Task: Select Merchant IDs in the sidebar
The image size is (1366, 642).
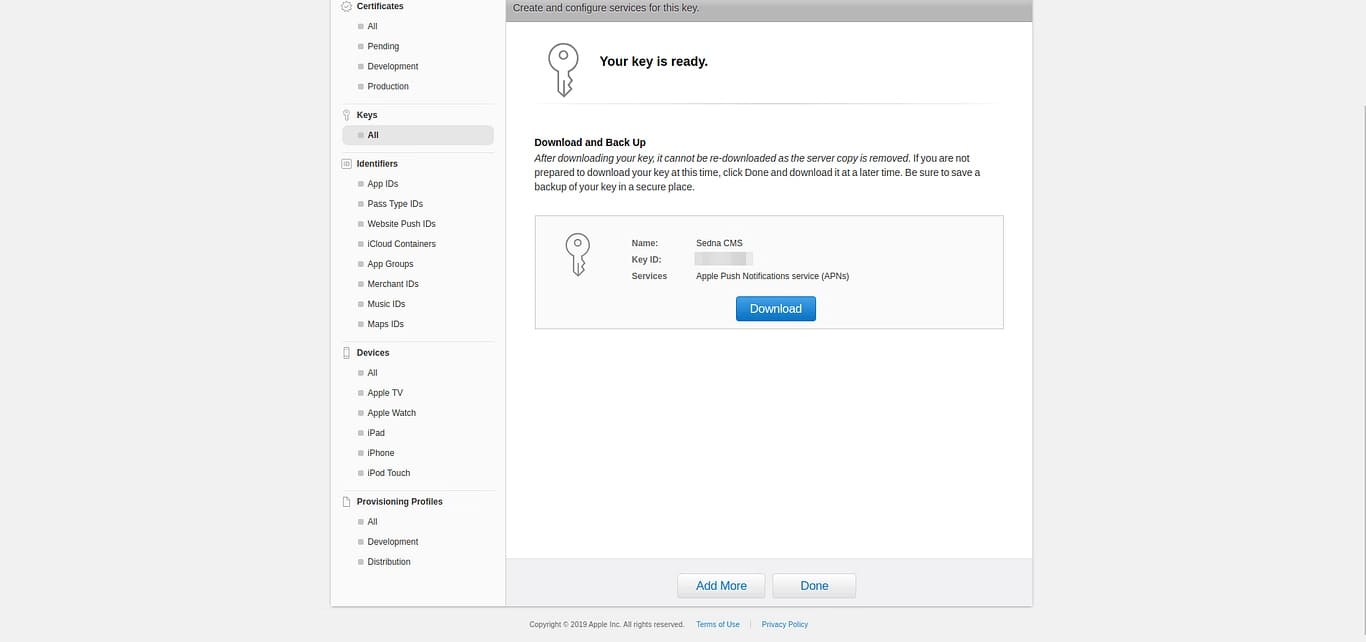Action: click(392, 283)
